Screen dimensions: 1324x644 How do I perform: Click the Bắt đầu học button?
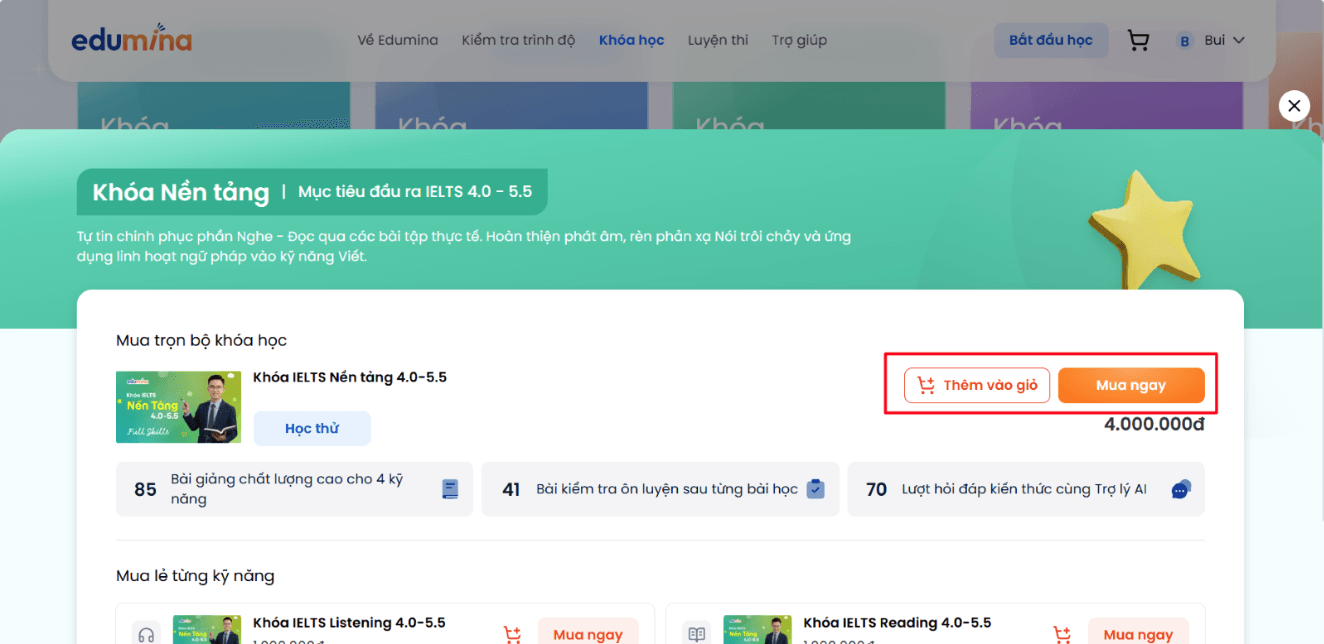(x=1051, y=40)
